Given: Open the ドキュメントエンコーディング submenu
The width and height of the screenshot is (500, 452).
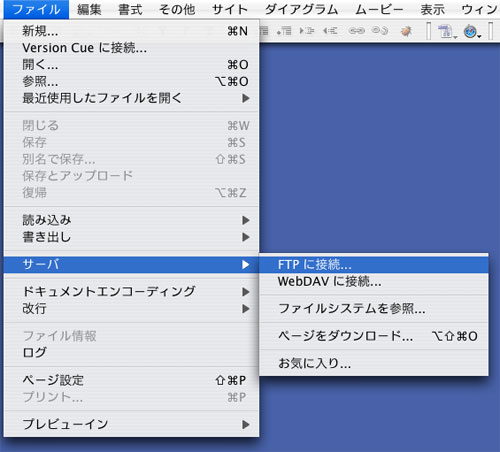Looking at the screenshot, I should [131, 292].
